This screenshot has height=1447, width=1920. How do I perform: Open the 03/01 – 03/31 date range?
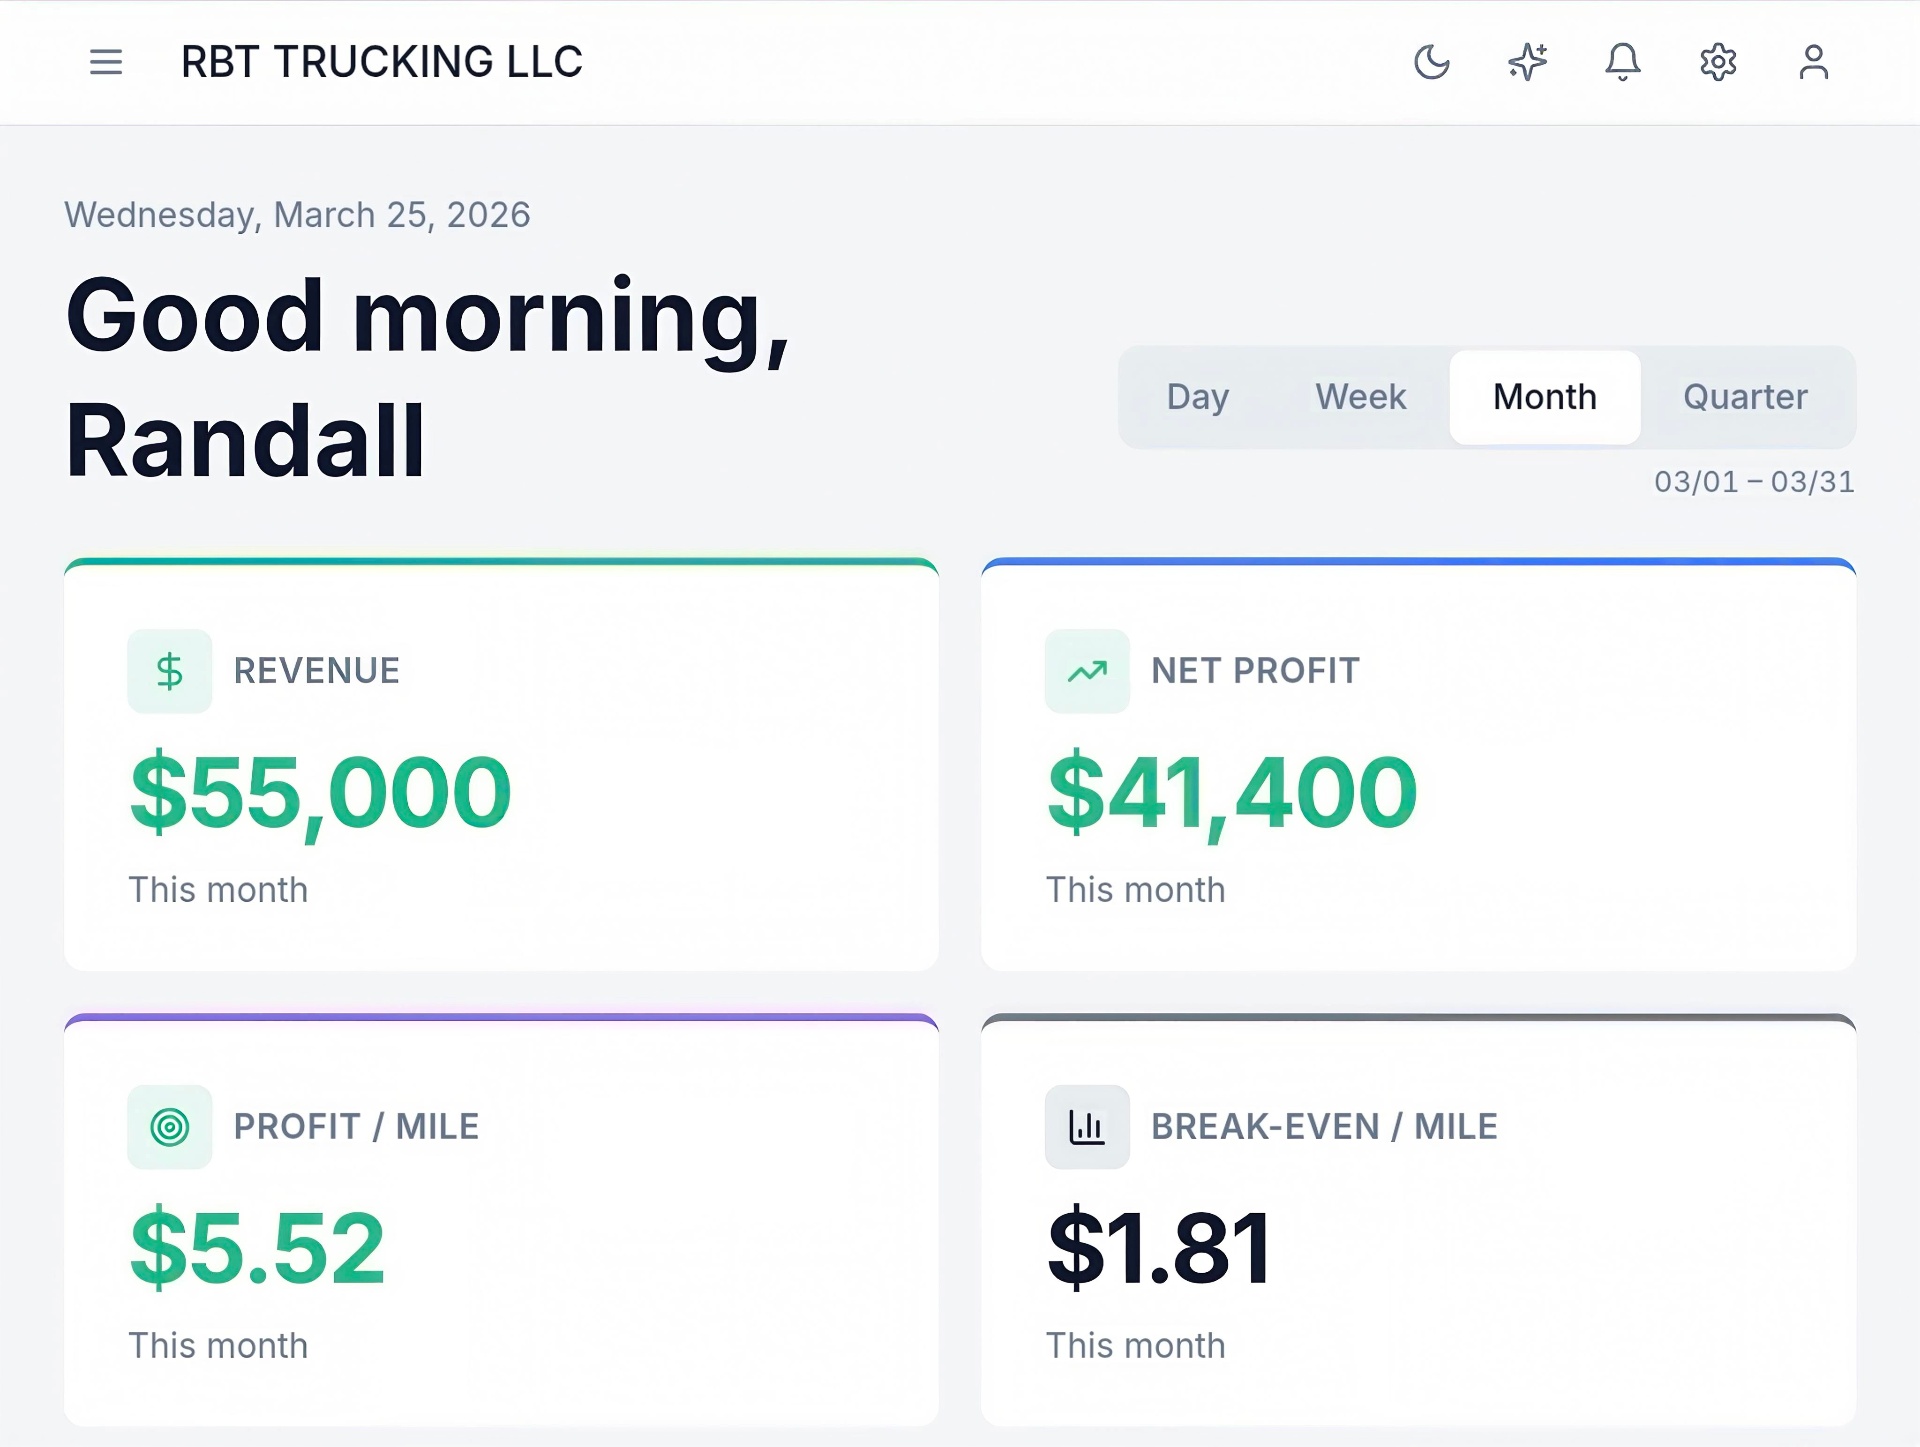tap(1753, 482)
